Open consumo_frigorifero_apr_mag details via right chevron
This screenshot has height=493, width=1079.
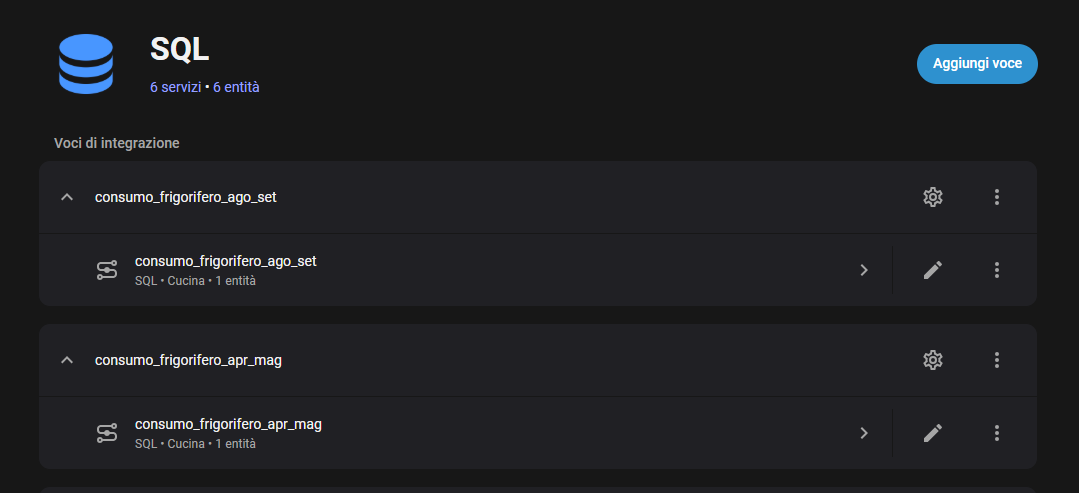[x=864, y=433]
